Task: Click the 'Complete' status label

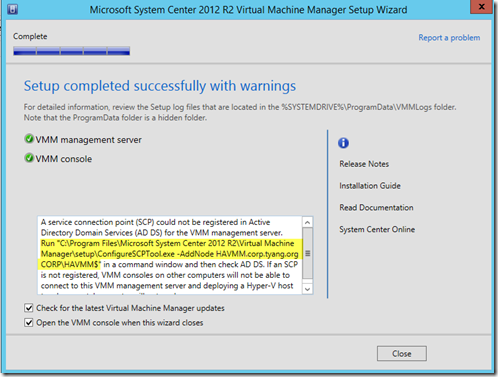Action: [30, 36]
